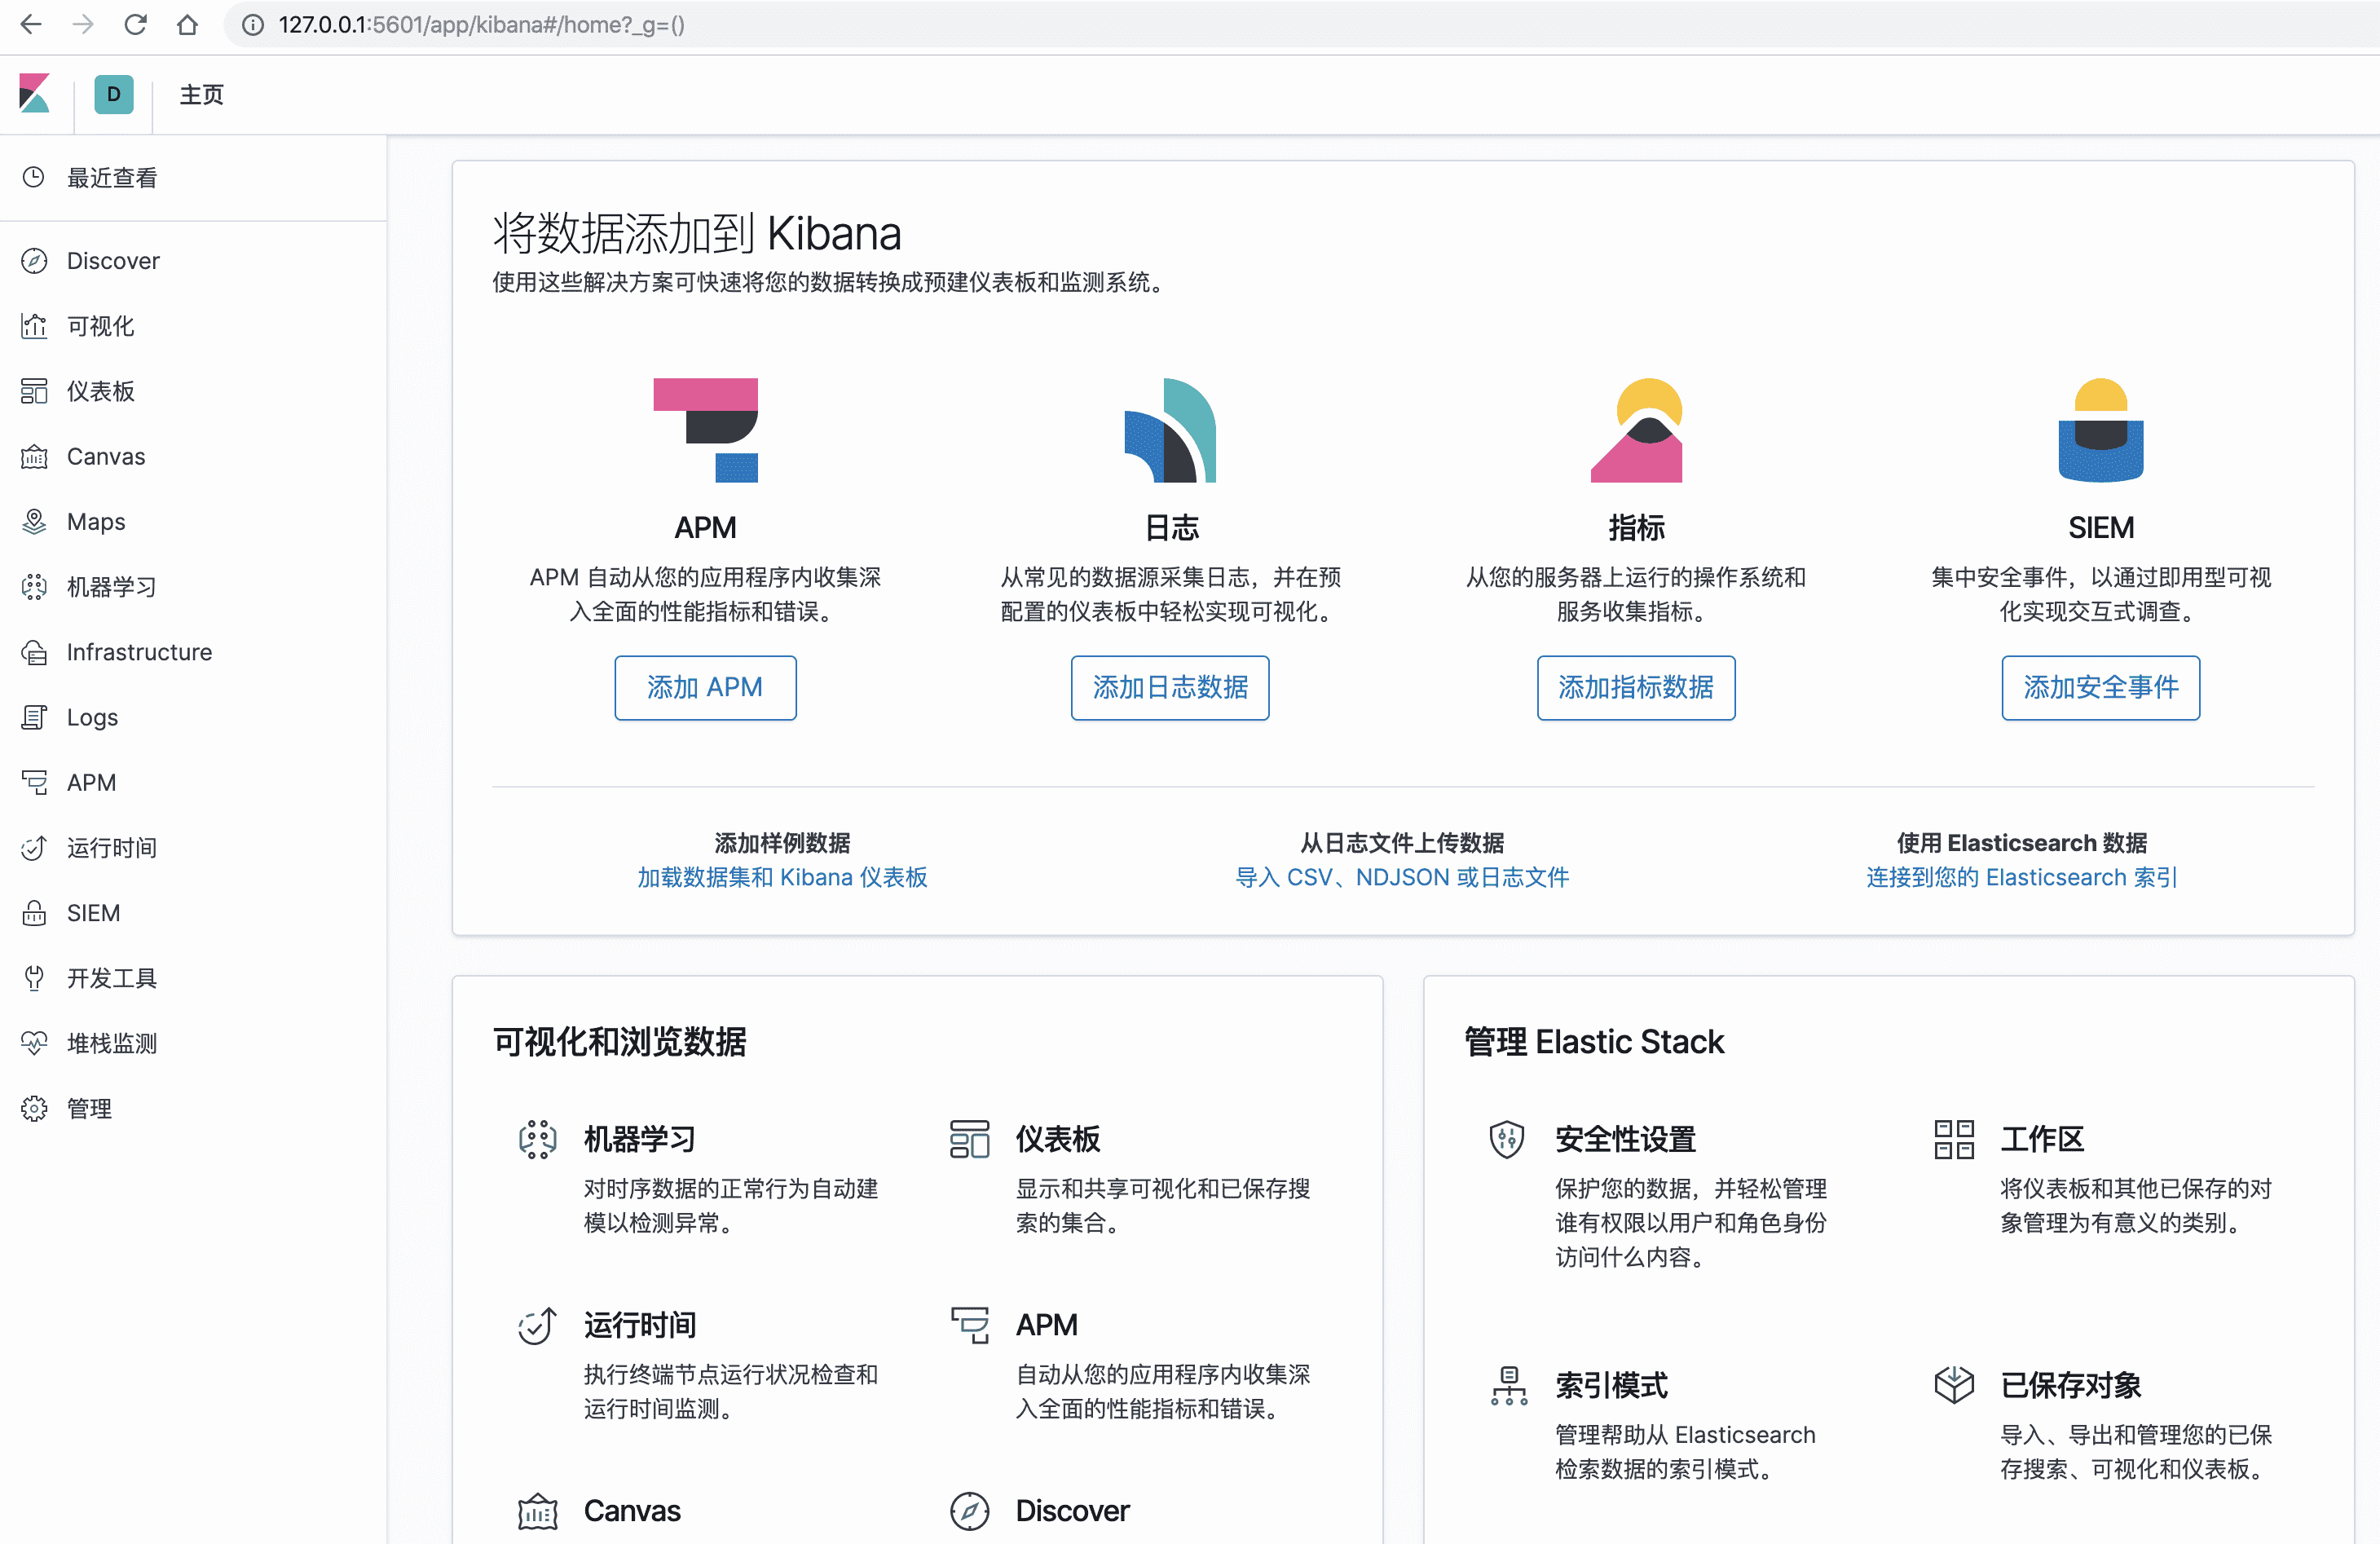Image resolution: width=2380 pixels, height=1544 pixels.
Task: Select 堆栈监测 label in sidebar
Action: coord(112,1043)
